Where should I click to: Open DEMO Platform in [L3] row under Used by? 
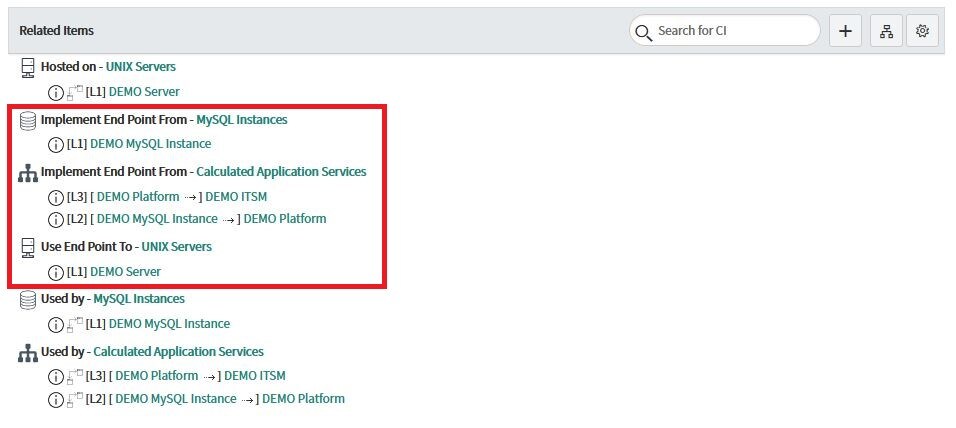(157, 376)
